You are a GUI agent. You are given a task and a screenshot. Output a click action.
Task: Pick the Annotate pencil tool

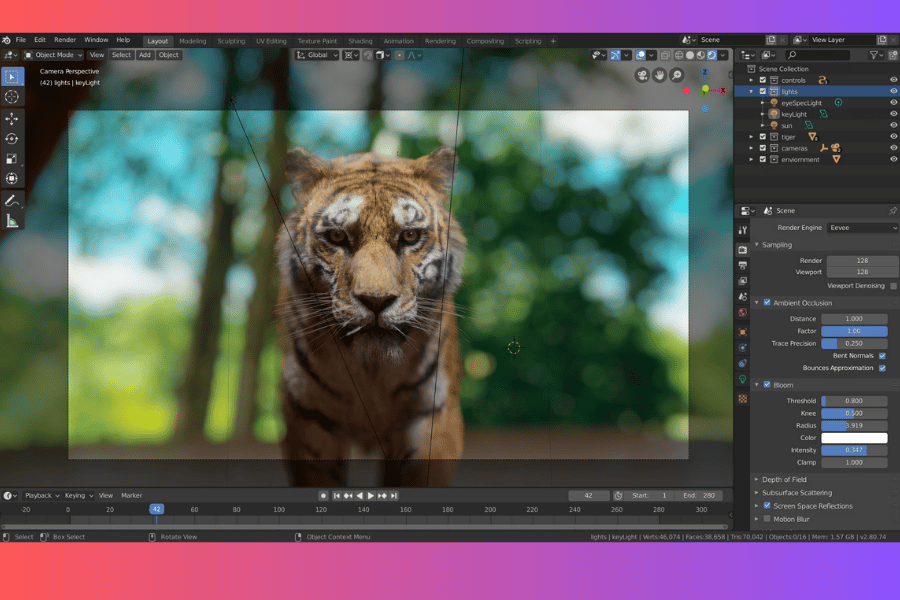coord(12,201)
